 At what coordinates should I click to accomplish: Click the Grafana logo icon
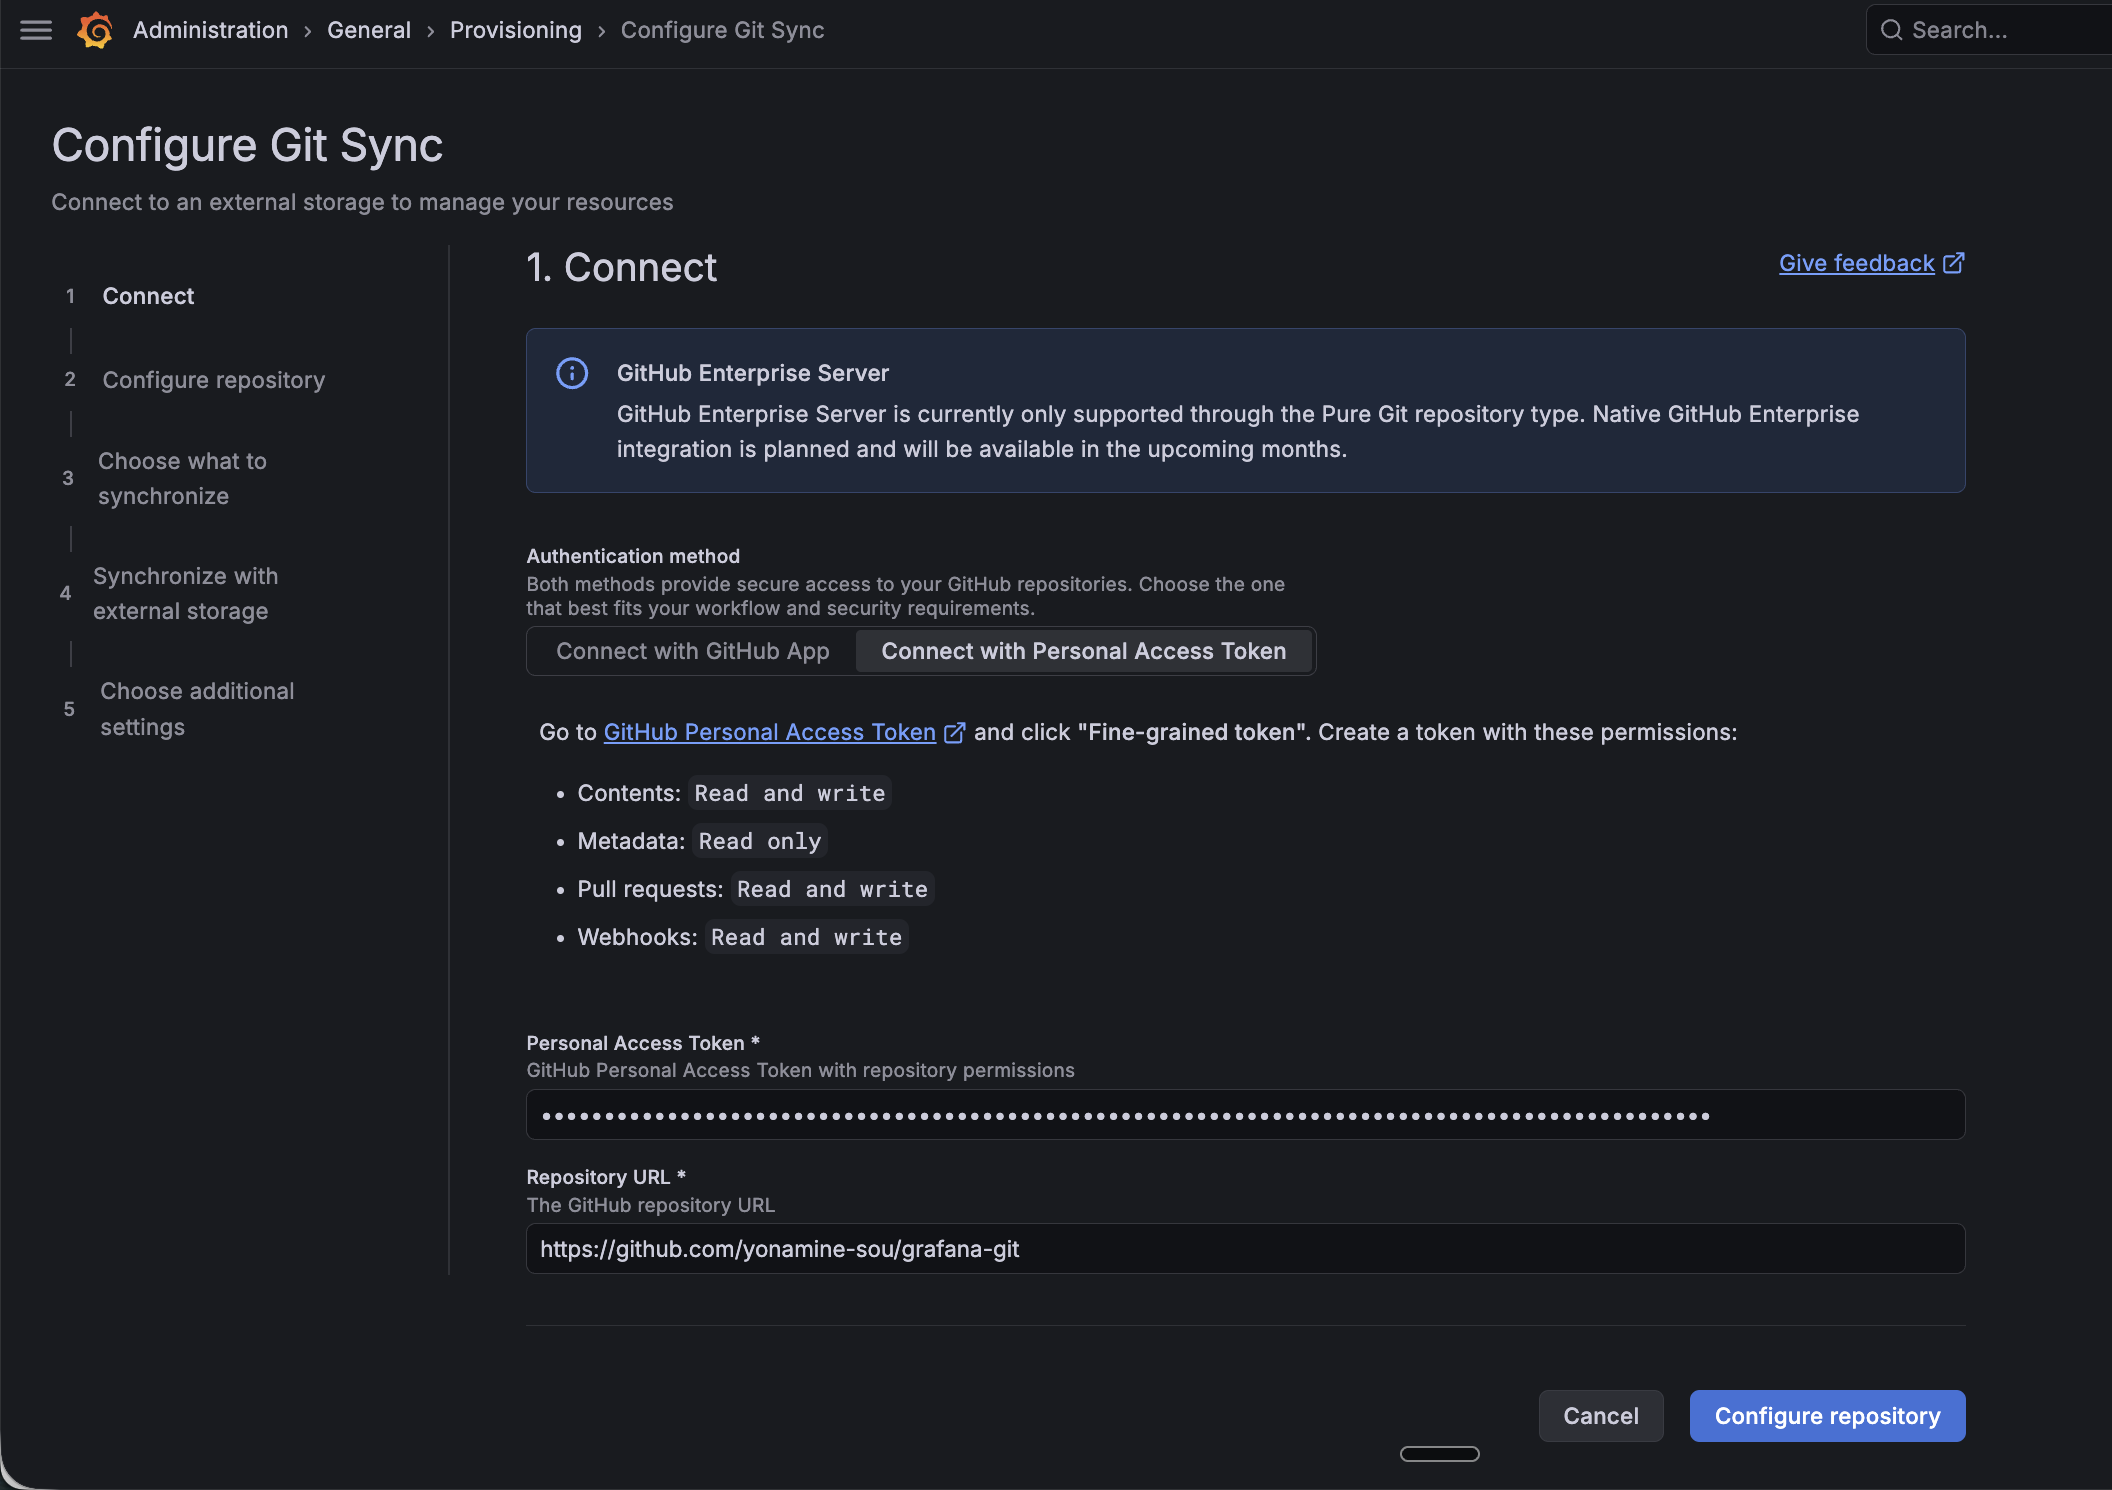[x=95, y=30]
